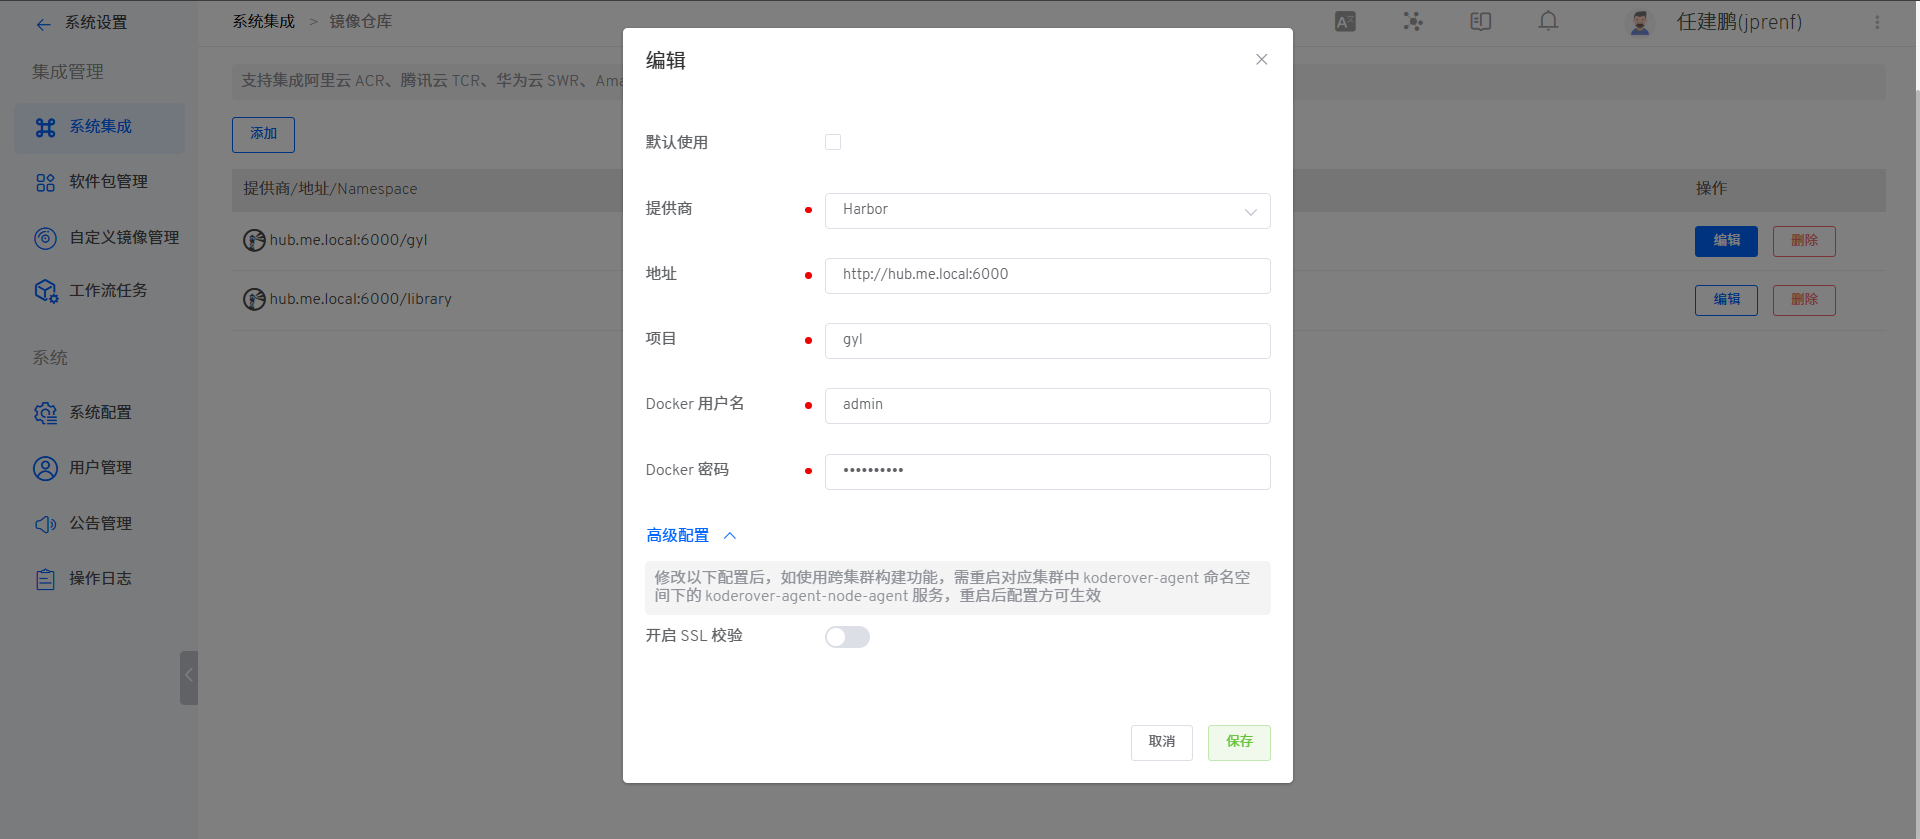
Task: Close the 编辑 dialog with X icon
Action: coord(1261,60)
